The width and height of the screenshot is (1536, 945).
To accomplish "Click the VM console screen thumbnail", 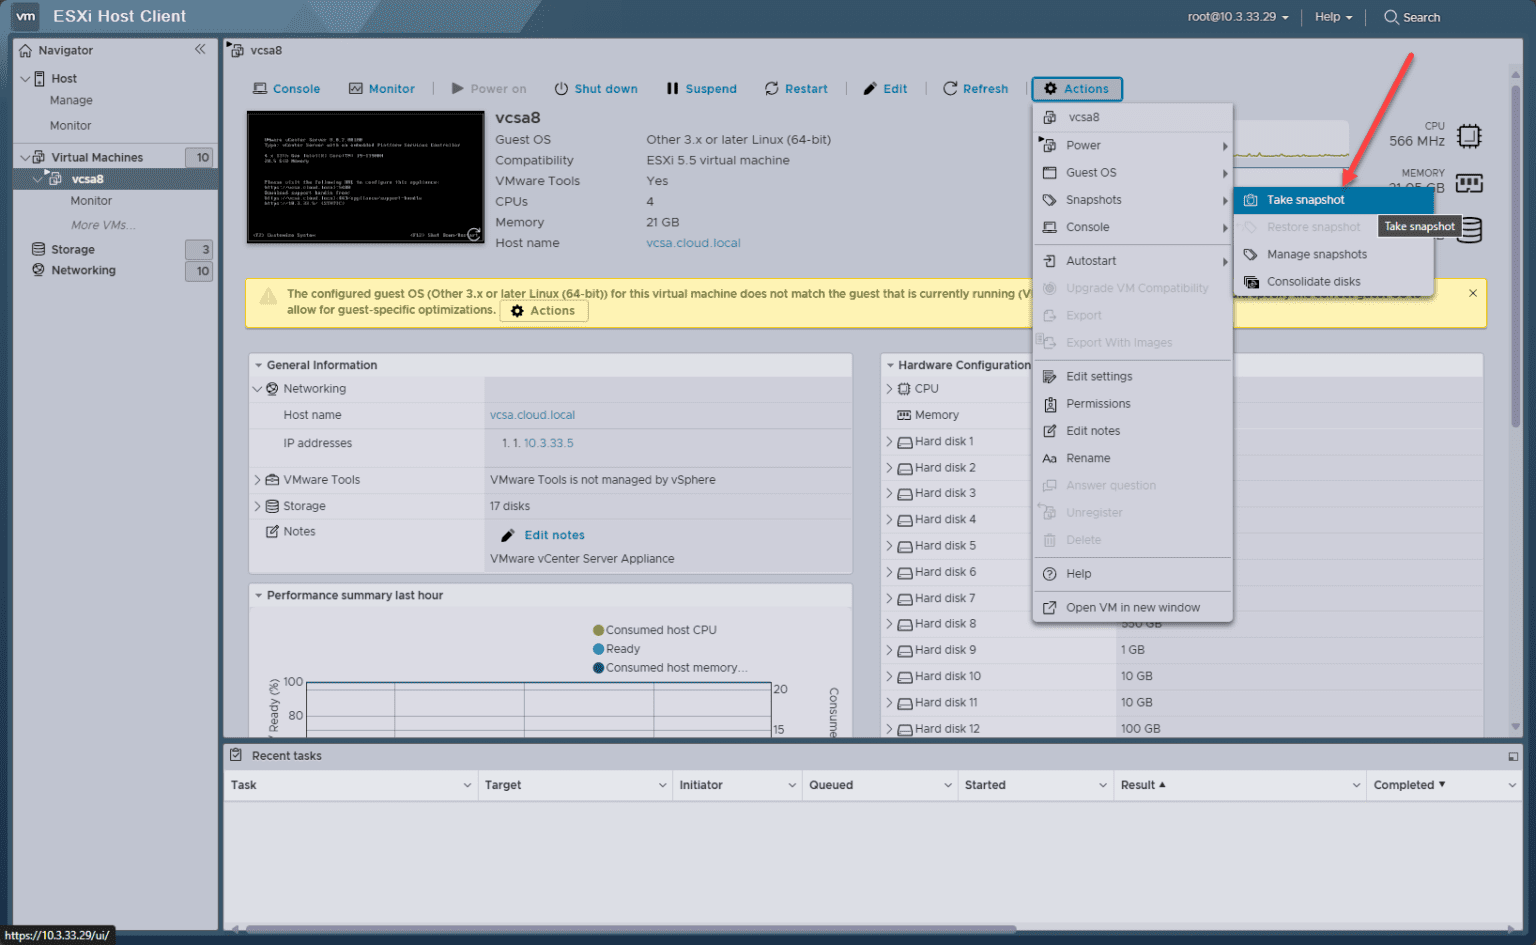I will (365, 178).
